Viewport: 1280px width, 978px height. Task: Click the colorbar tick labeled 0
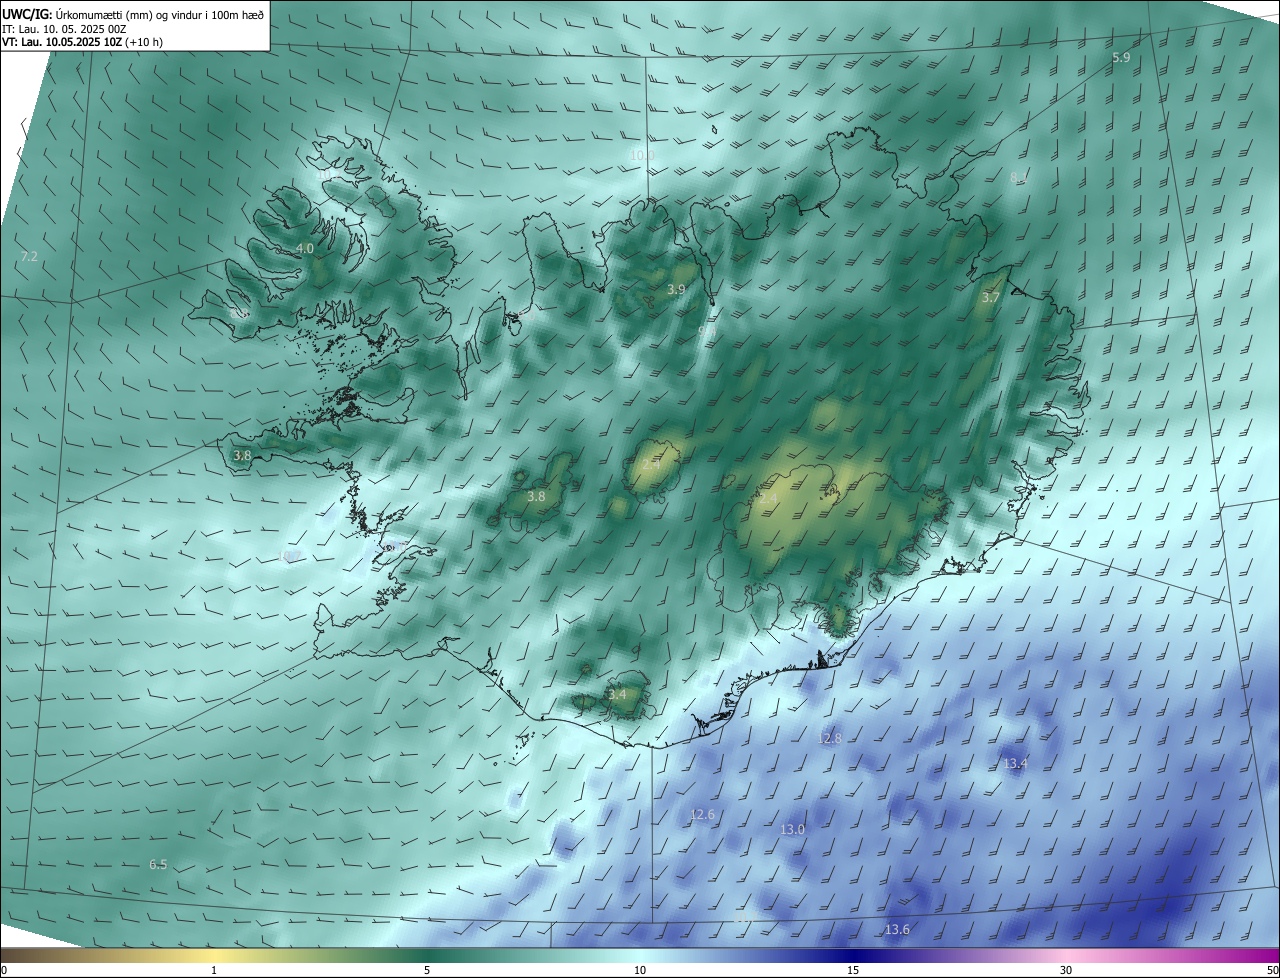click(x=4, y=970)
